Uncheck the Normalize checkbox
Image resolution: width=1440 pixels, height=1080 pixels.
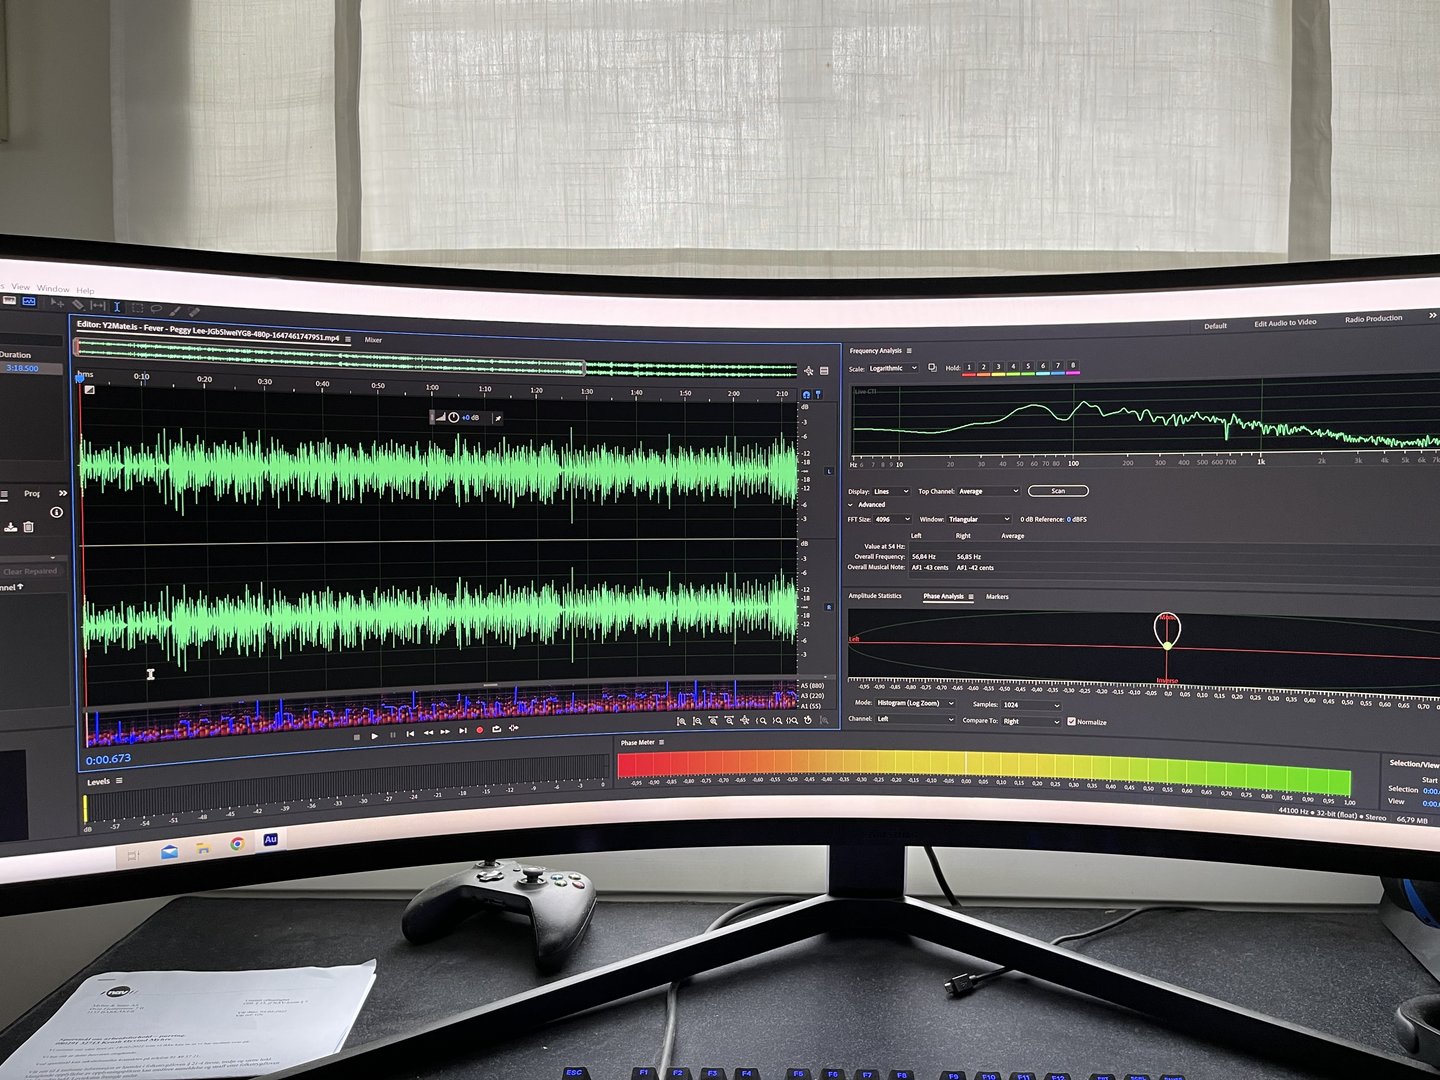(x=1071, y=721)
